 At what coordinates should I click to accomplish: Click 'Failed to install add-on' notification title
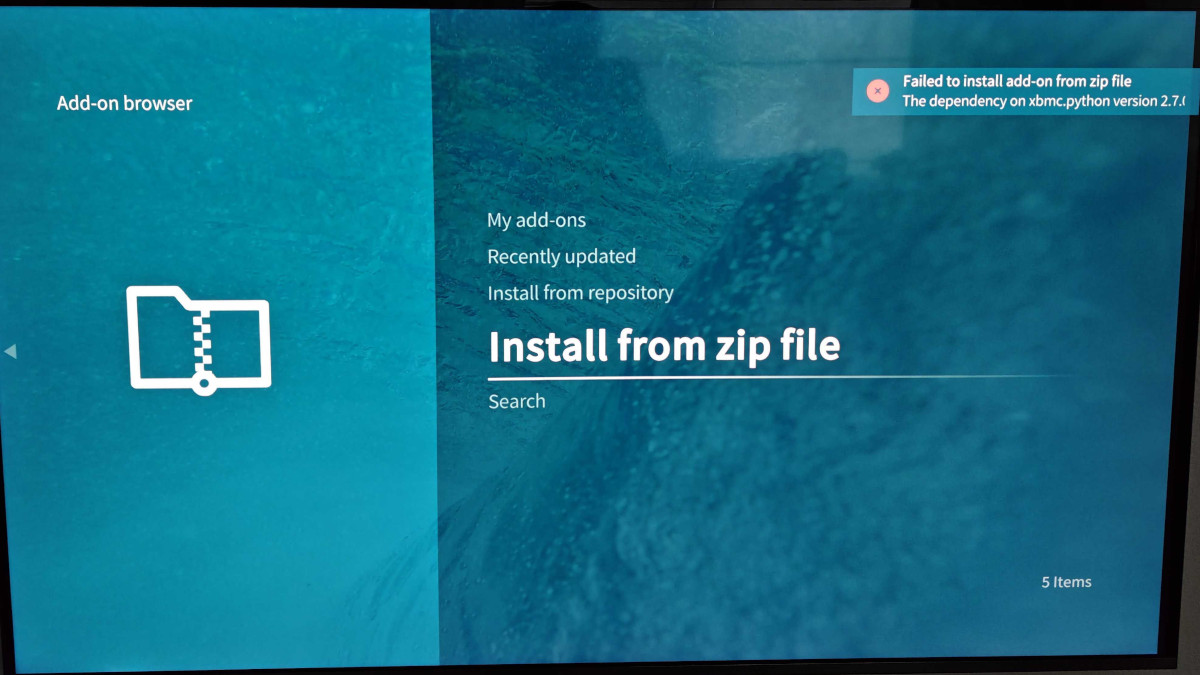(x=1017, y=81)
